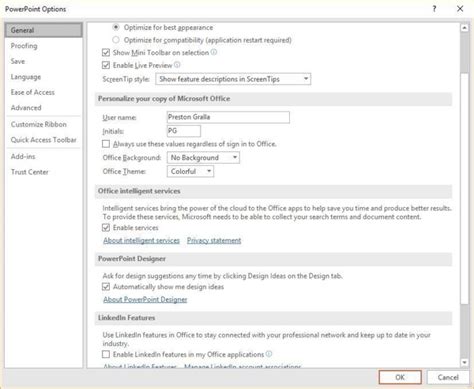This screenshot has width=474, height=389.
Task: Expand the Office Background dropdown
Action: [203, 158]
